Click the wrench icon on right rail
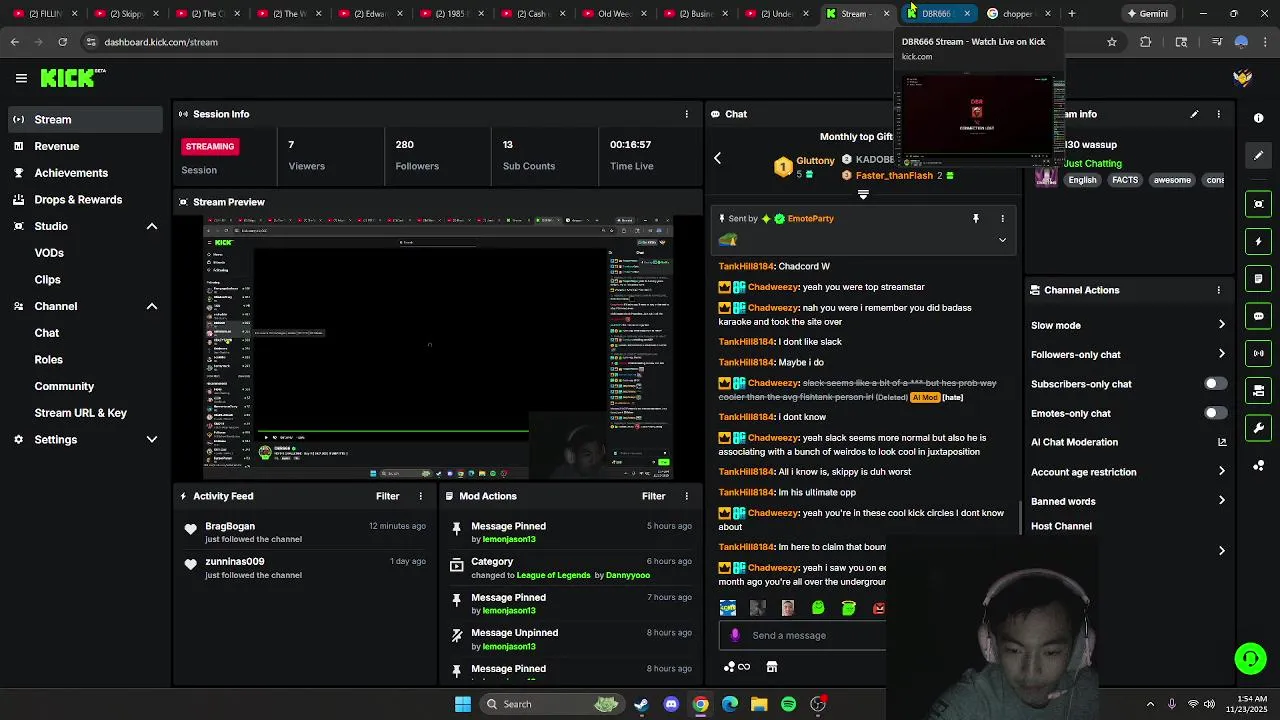This screenshot has height=720, width=1280. pos(1258,428)
